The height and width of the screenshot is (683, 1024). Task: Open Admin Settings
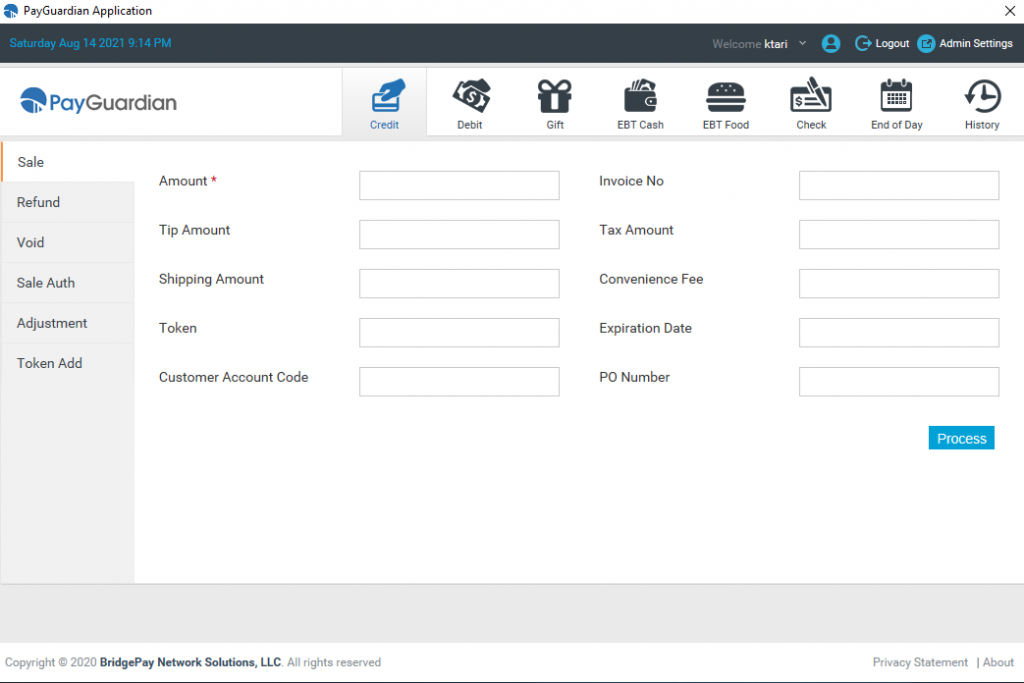pos(965,44)
